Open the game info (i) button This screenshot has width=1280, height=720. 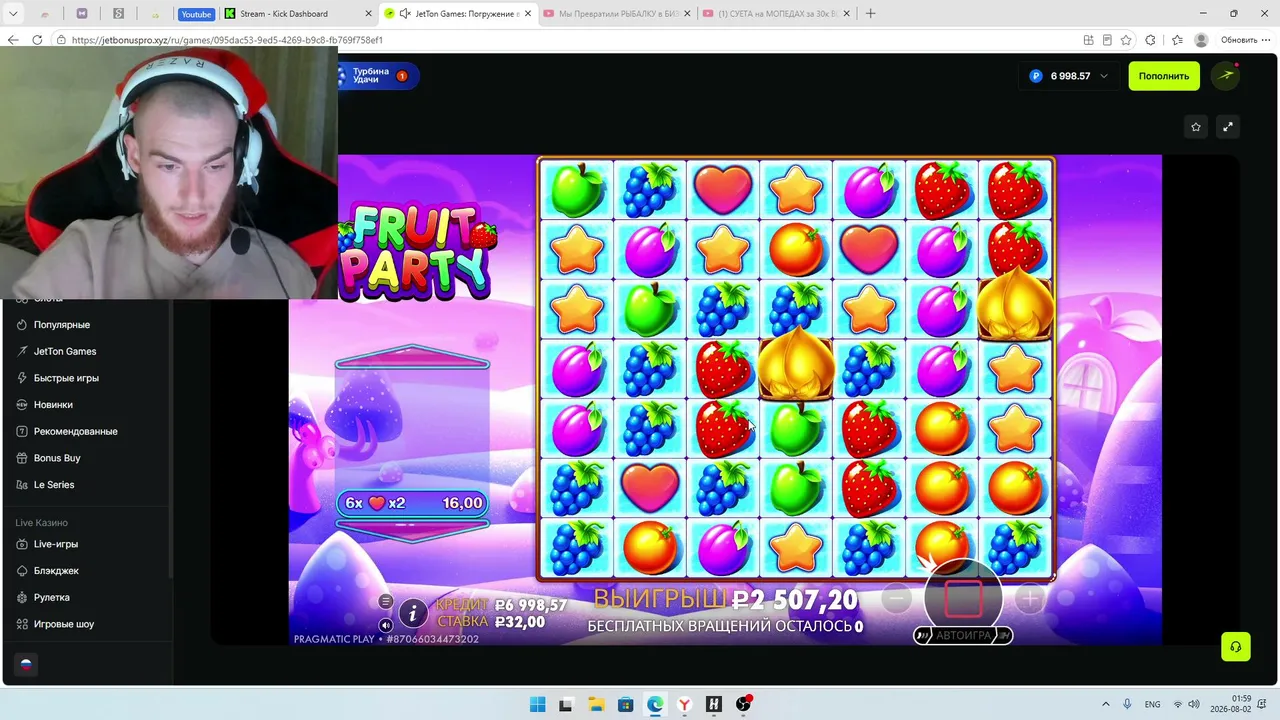click(412, 613)
